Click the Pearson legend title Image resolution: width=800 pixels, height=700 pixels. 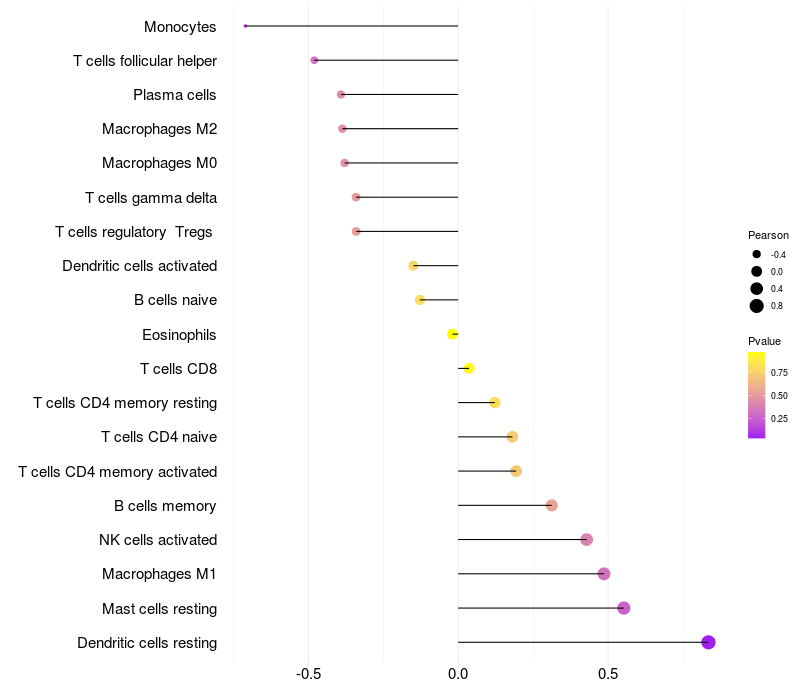(x=768, y=235)
